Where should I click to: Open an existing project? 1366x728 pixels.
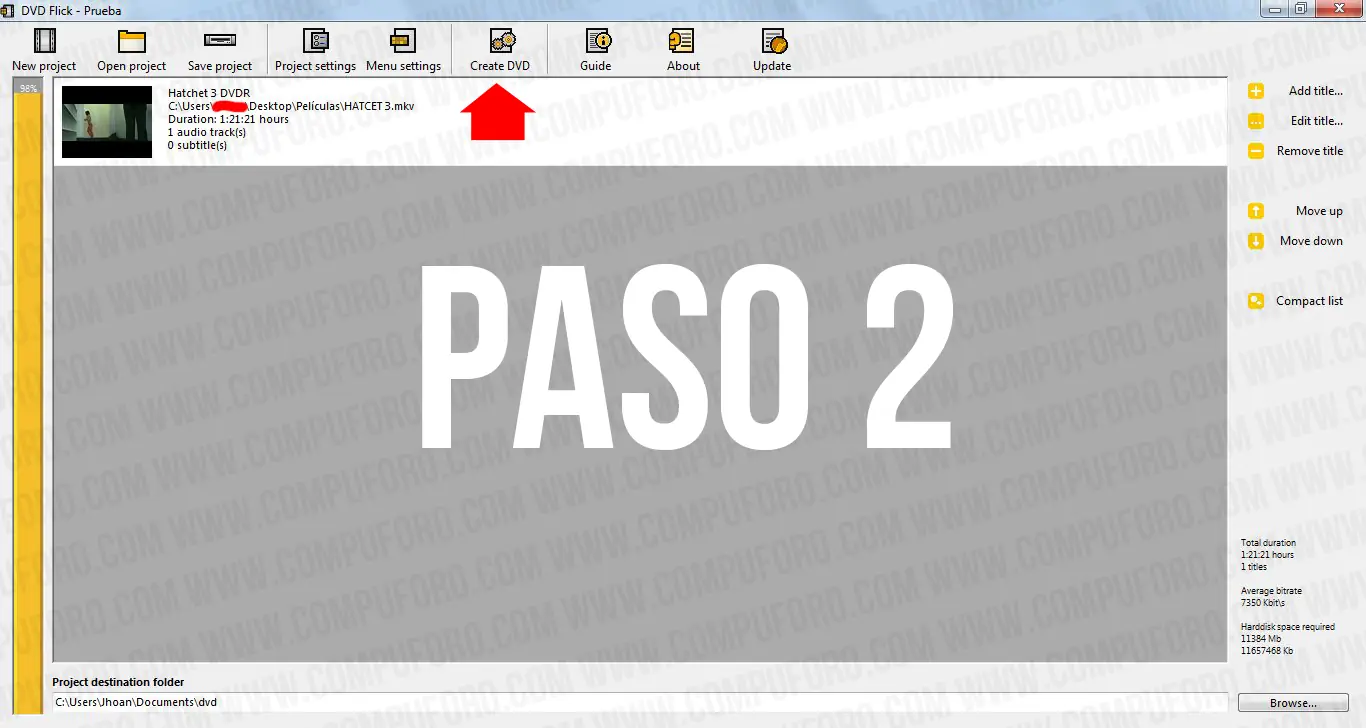(131, 47)
